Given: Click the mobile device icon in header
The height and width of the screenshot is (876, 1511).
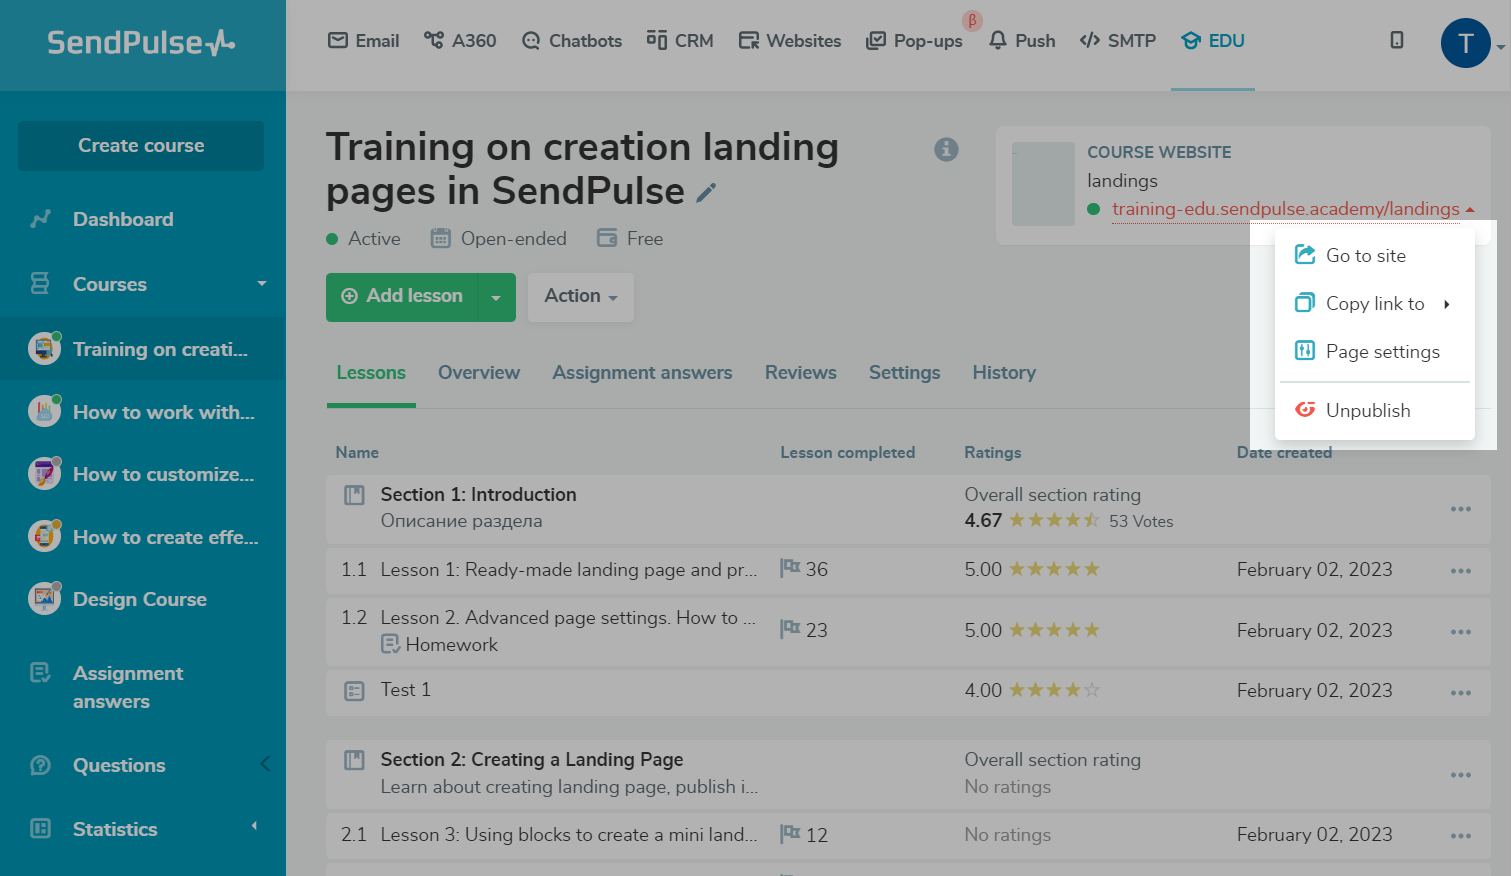Looking at the screenshot, I should [x=1397, y=40].
